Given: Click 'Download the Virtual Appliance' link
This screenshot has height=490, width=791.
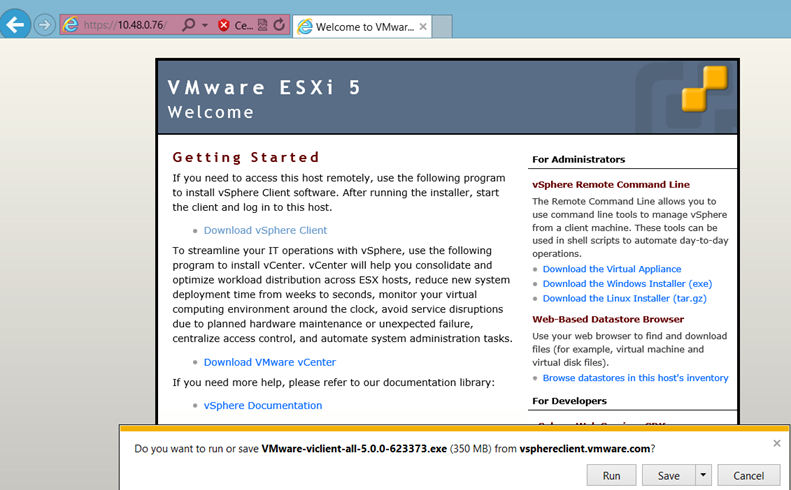Looking at the screenshot, I should 612,269.
